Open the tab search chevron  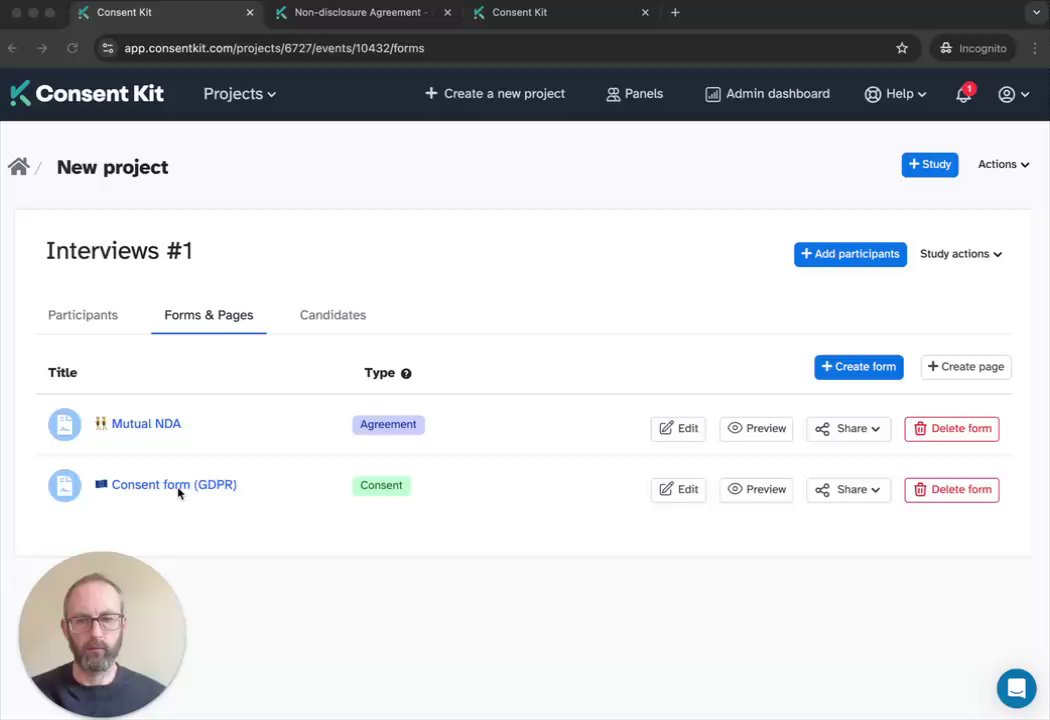point(1036,13)
